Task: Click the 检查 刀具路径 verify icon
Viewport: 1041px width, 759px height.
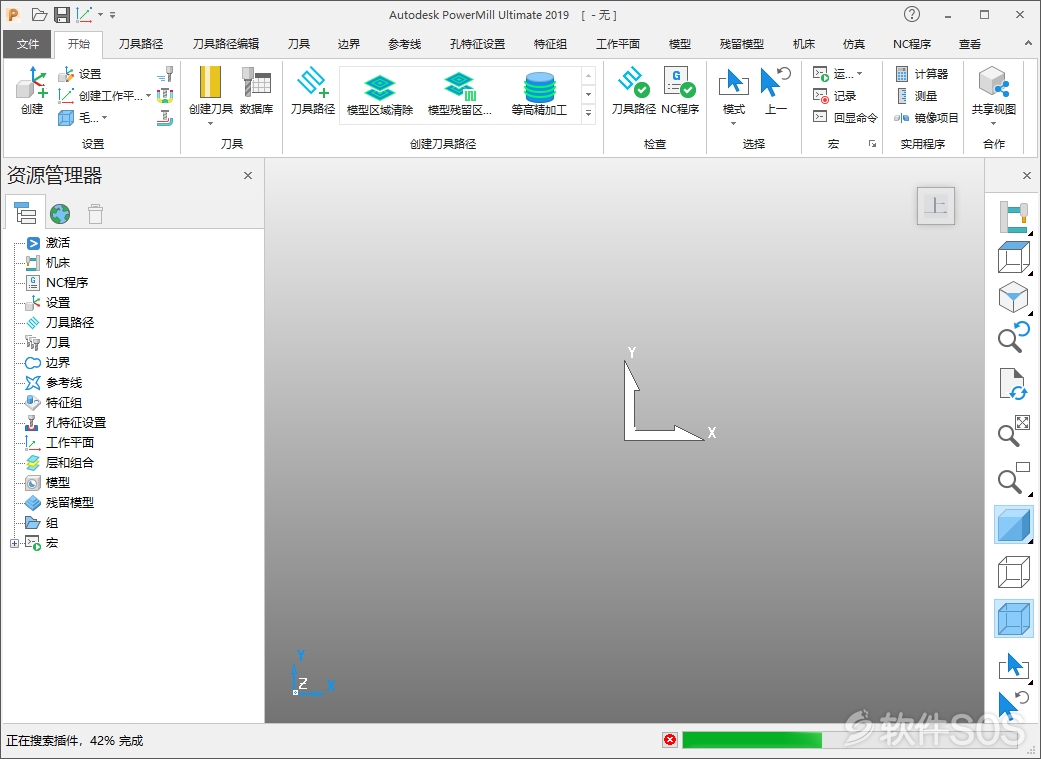Action: coord(633,90)
